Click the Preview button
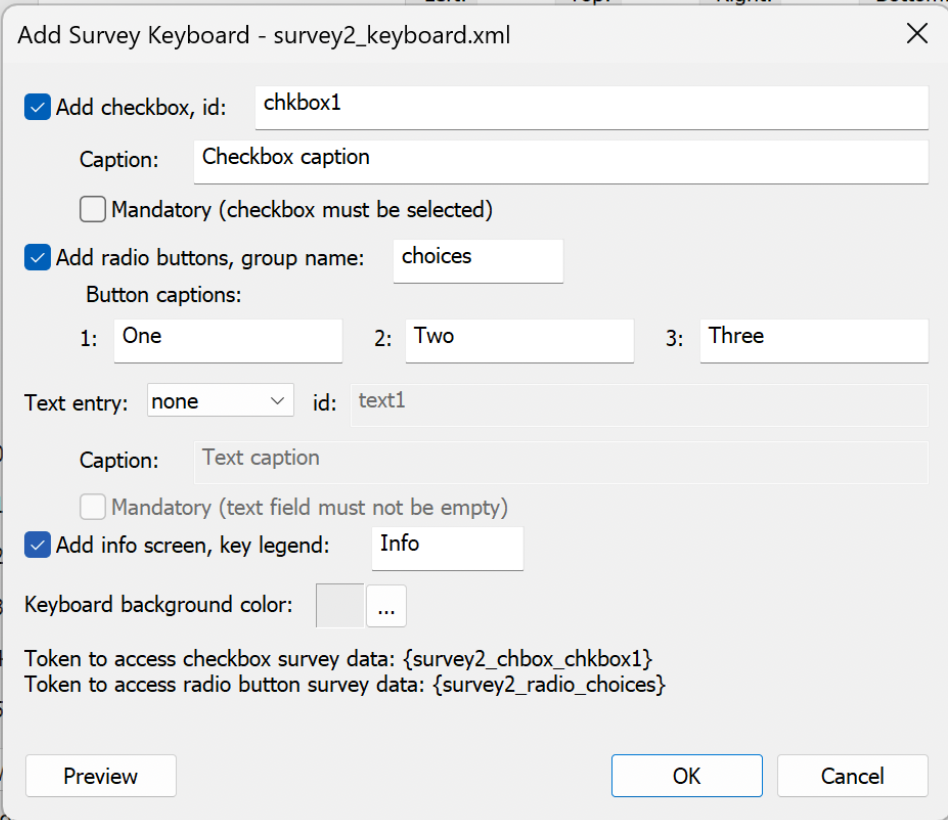Viewport: 948px width, 820px height. tap(101, 776)
